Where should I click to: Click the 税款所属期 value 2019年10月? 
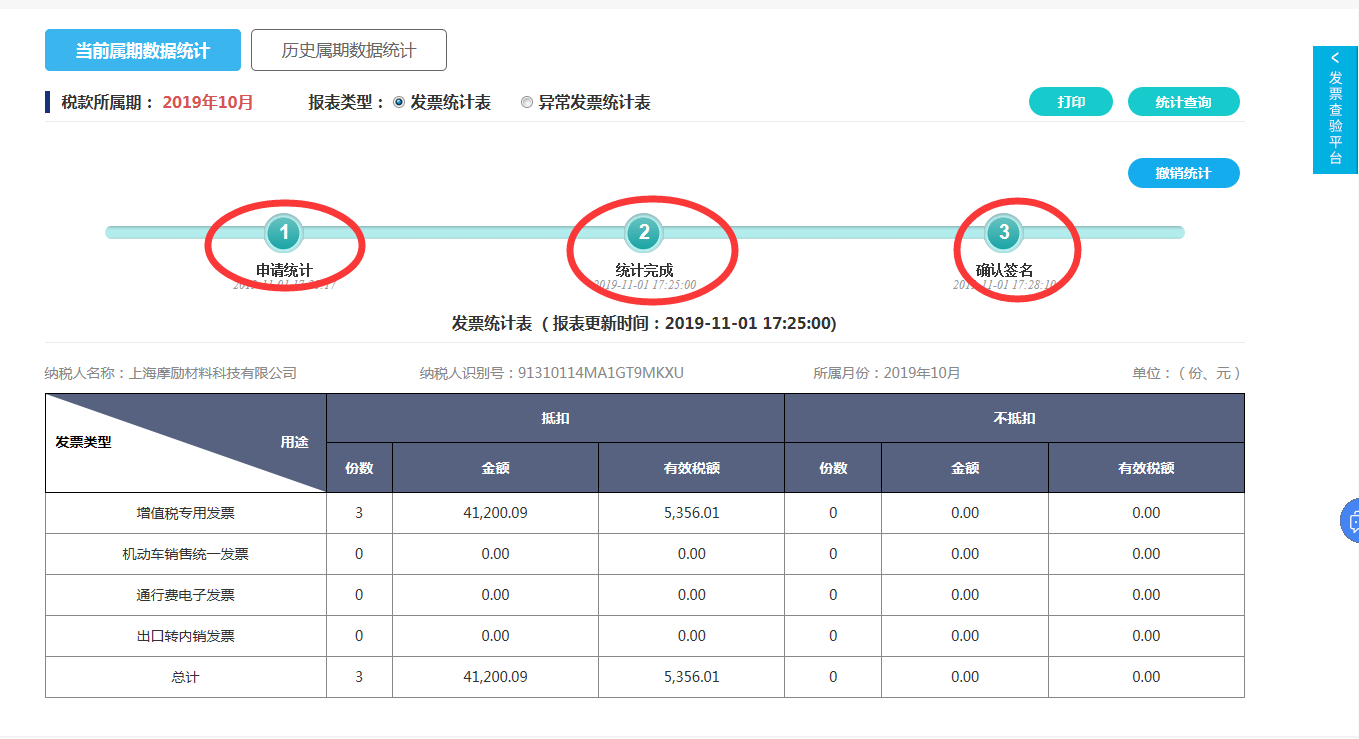pos(208,102)
